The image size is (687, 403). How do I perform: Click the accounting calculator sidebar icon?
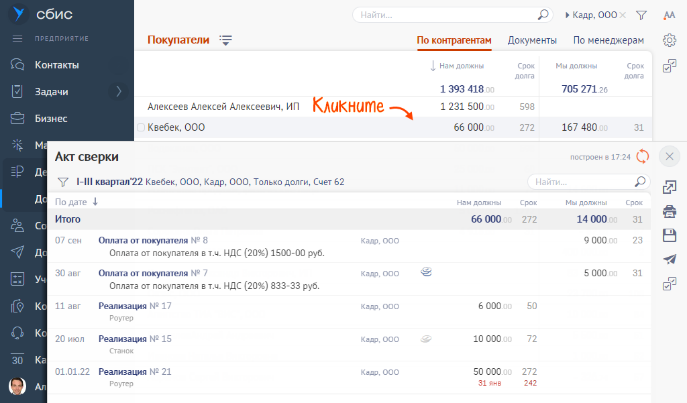17,279
